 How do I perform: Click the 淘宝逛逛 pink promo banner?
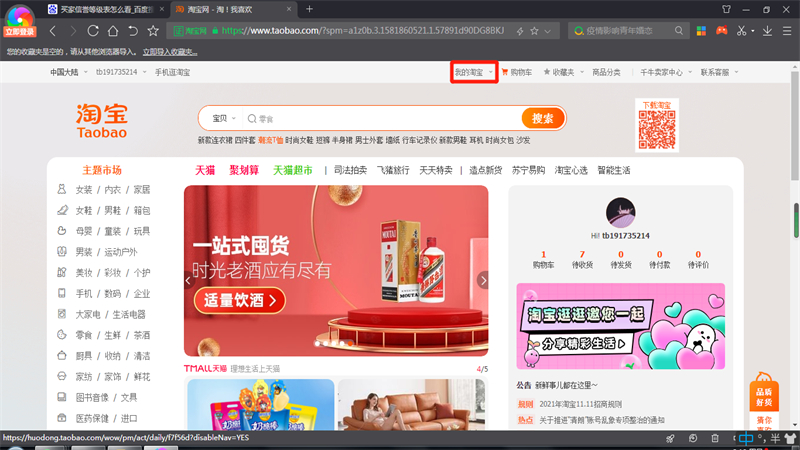pos(620,326)
